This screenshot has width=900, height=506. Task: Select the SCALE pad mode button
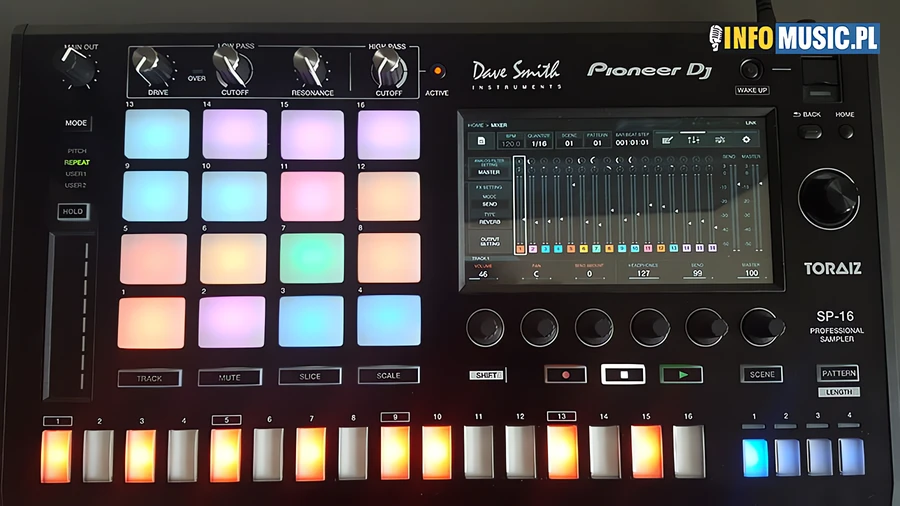pos(389,376)
